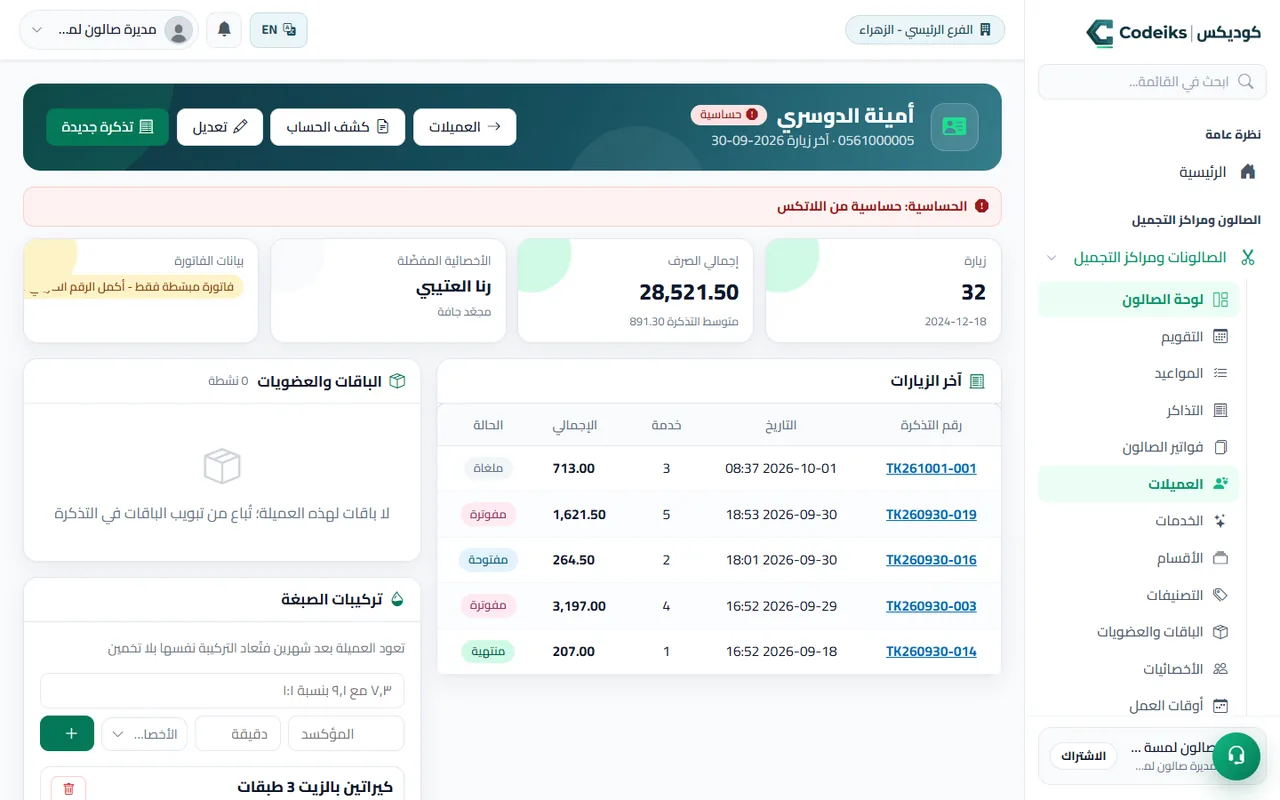Open ticket TK260930-003 link

931,606
